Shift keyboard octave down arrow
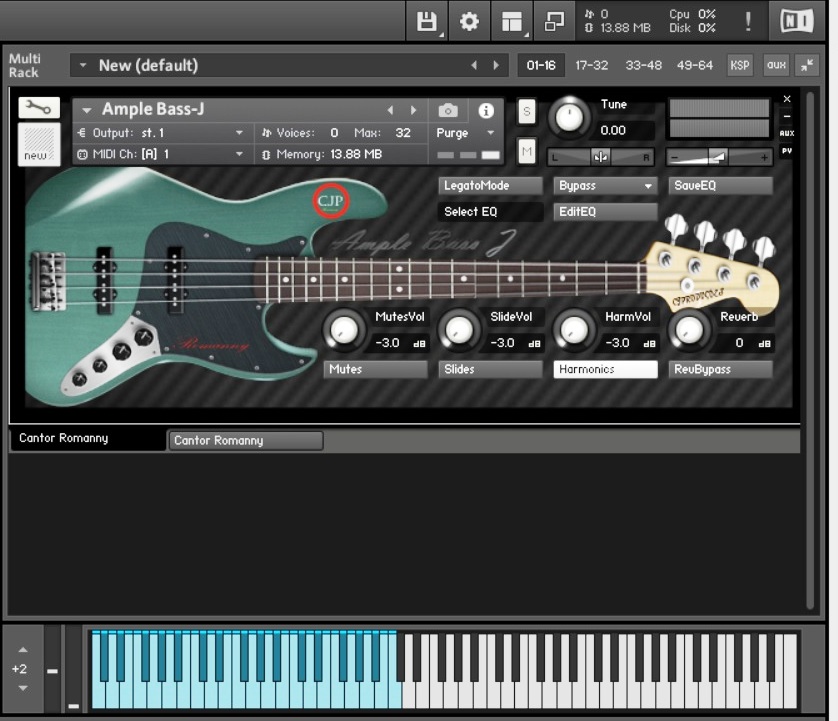838x721 pixels. pos(22,688)
